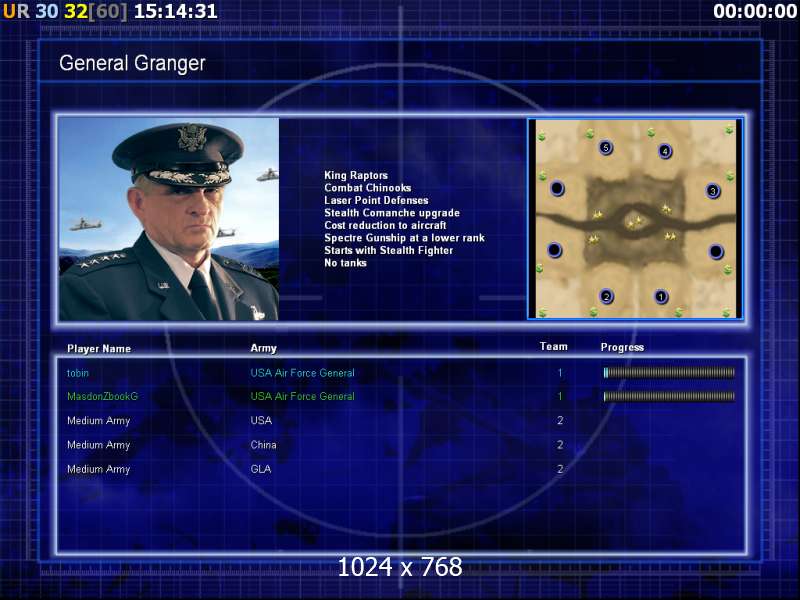The image size is (800, 600).
Task: Click the Combat Chinooks line
Action: tap(368, 188)
